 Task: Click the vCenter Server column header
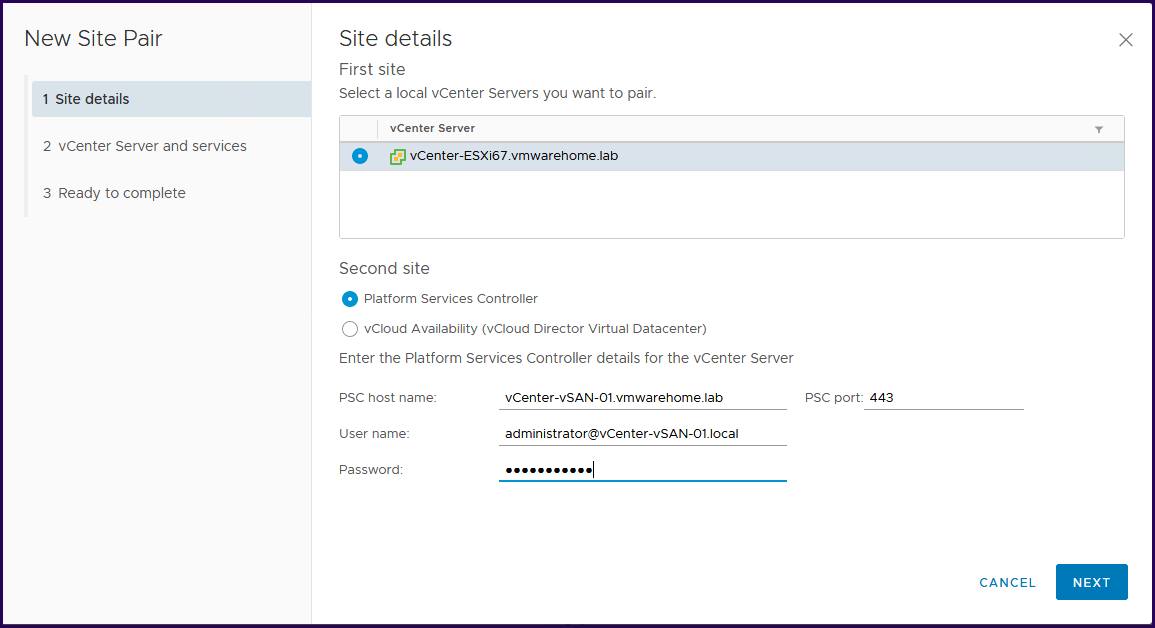[432, 128]
